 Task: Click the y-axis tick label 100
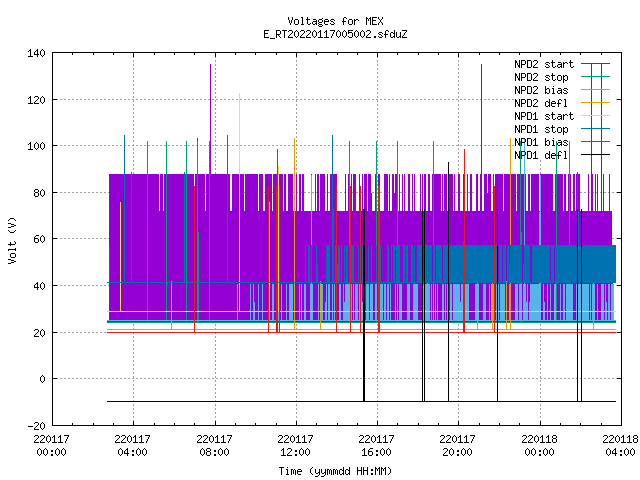(36, 146)
